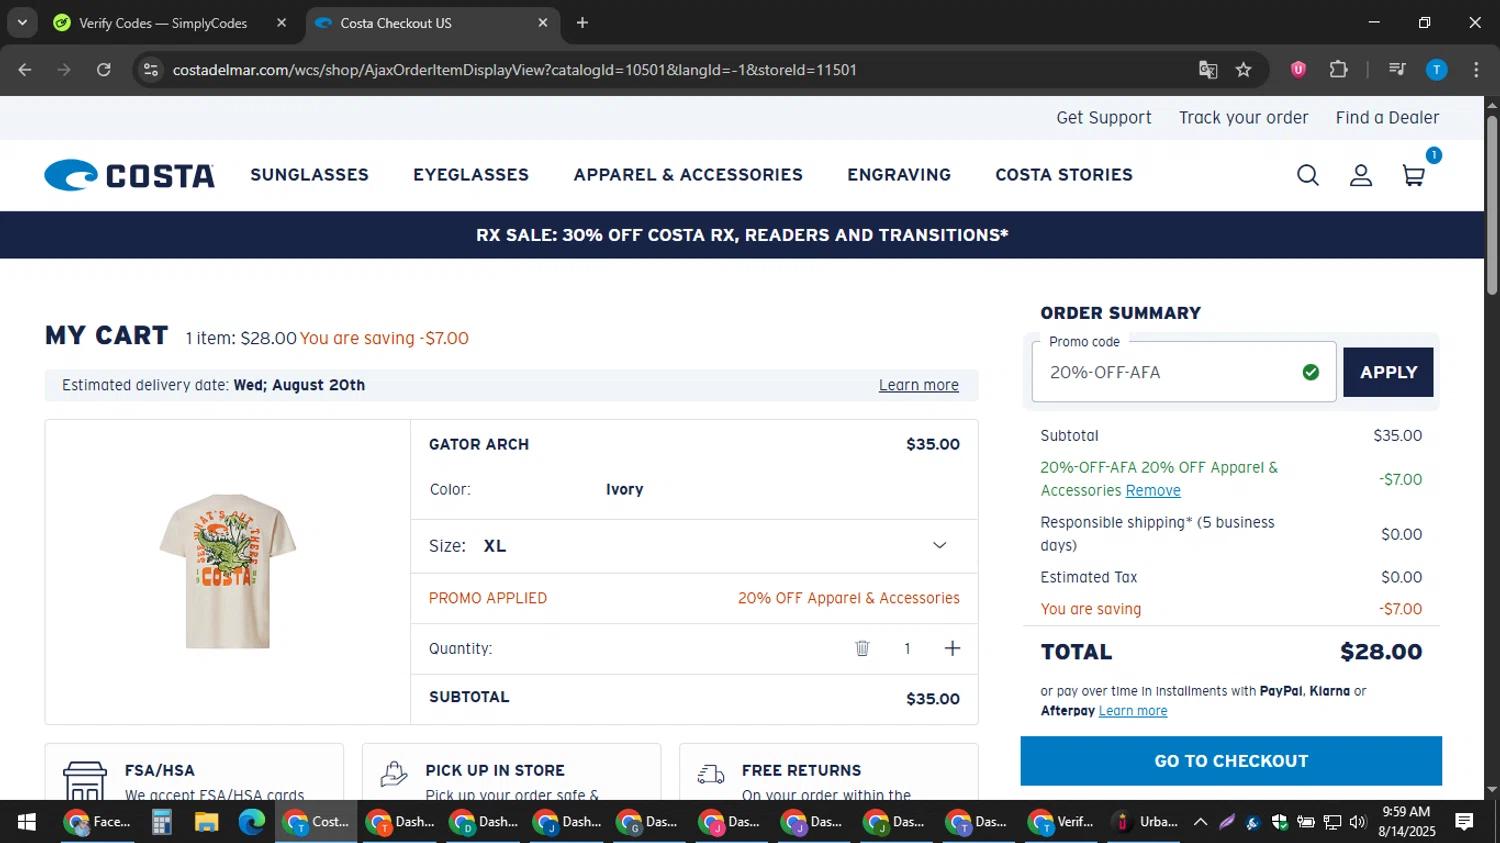
Task: Open Calculator from the taskbar
Action: [162, 822]
